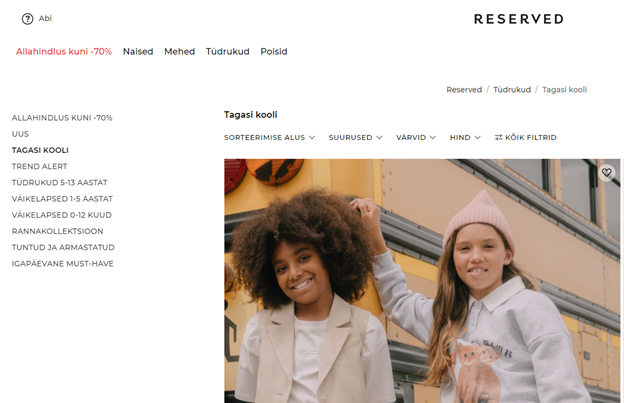Expand the Värvid color filter

click(x=416, y=137)
